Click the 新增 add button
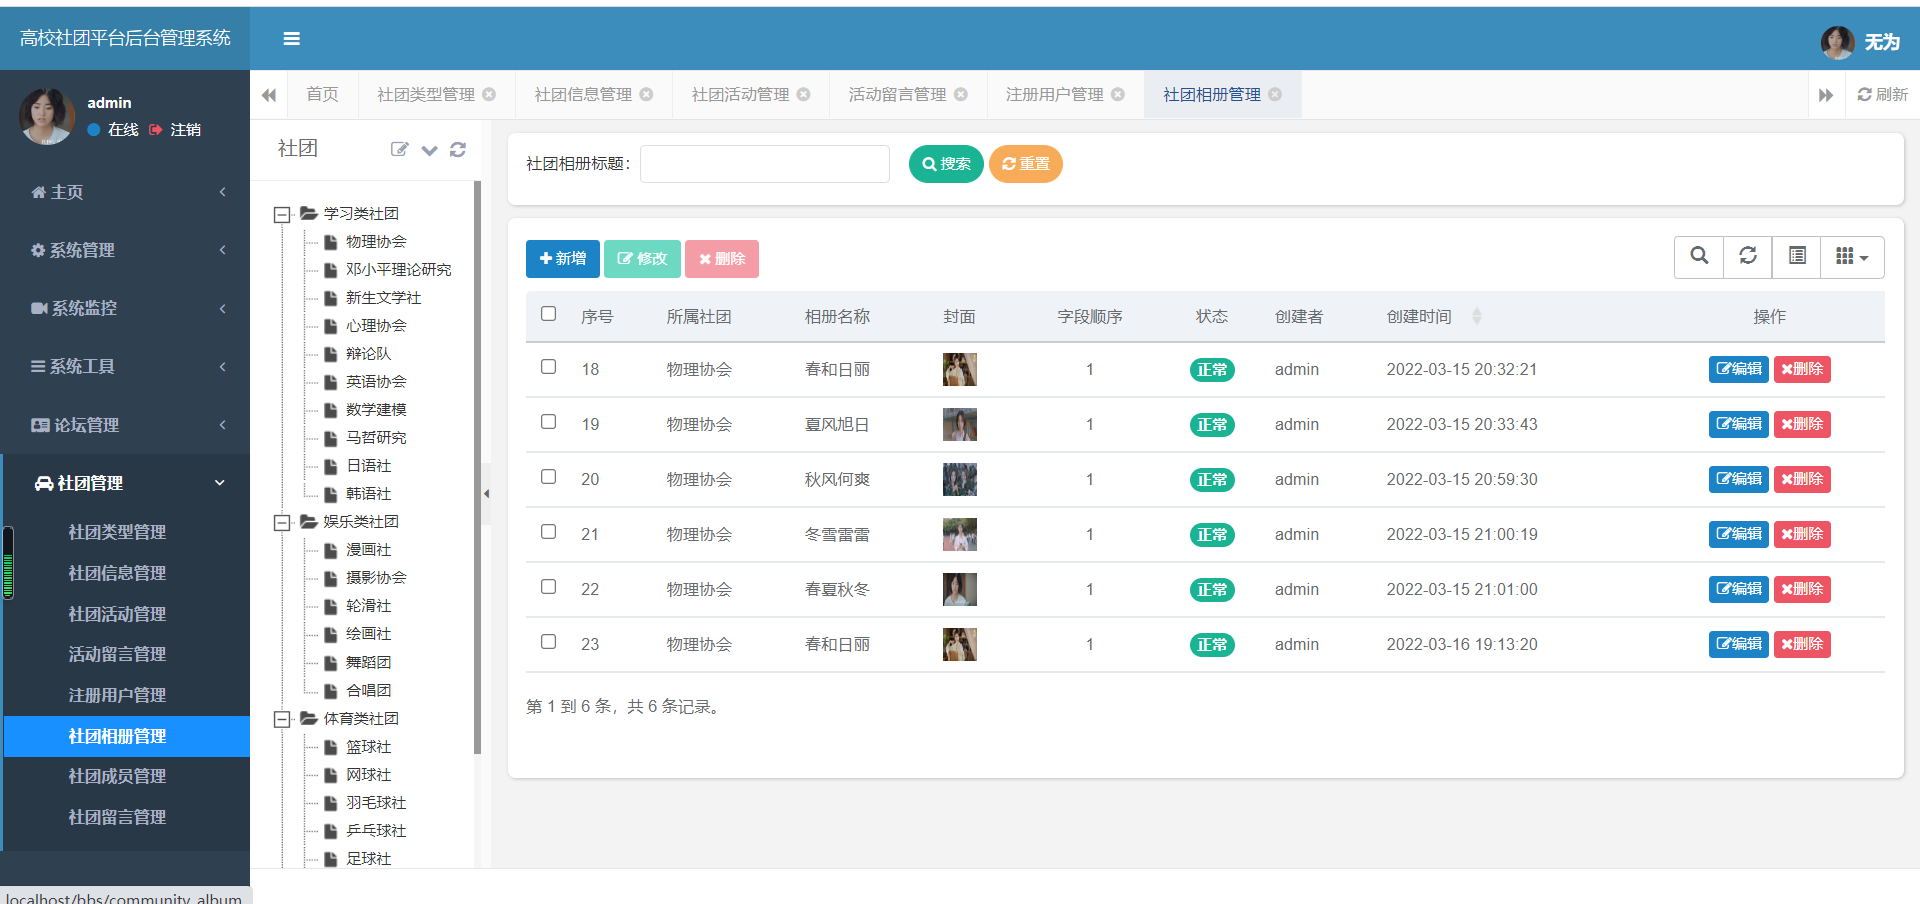Screen dimensions: 1920x904 click(x=563, y=259)
